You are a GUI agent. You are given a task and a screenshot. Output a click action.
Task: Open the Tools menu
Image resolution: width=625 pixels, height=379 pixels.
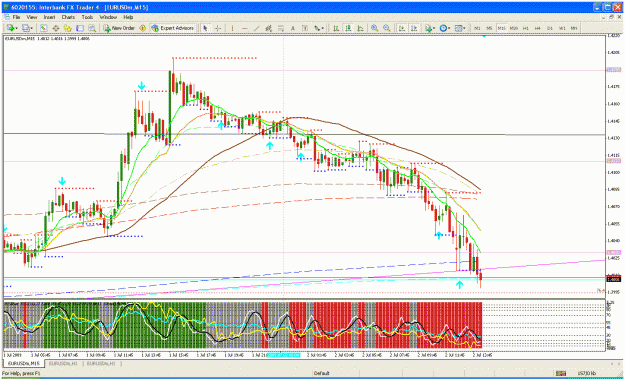87,17
